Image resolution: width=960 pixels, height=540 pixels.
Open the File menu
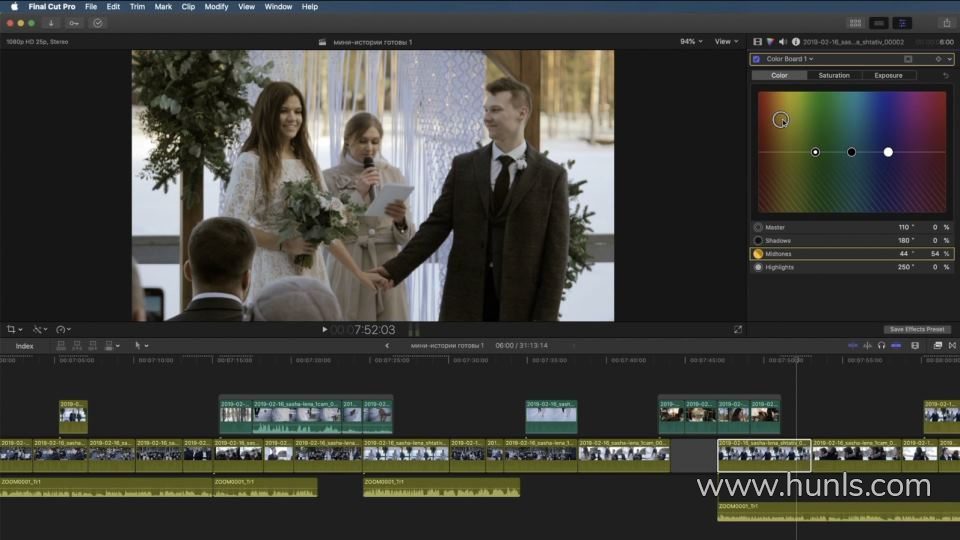[91, 7]
